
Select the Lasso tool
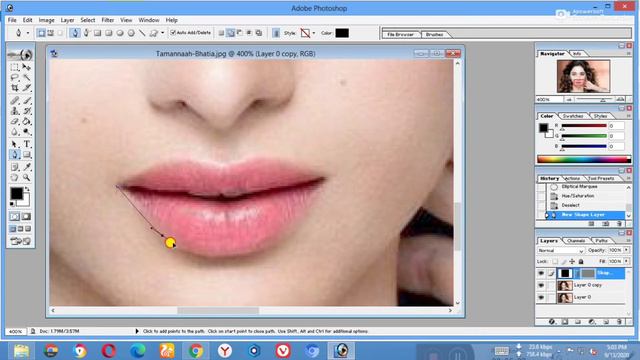pos(15,77)
